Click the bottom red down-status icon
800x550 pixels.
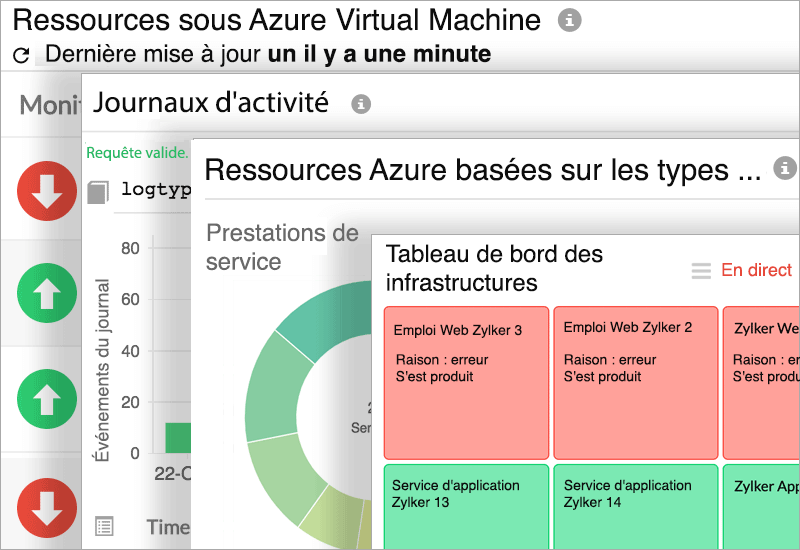pyautogui.click(x=47, y=508)
